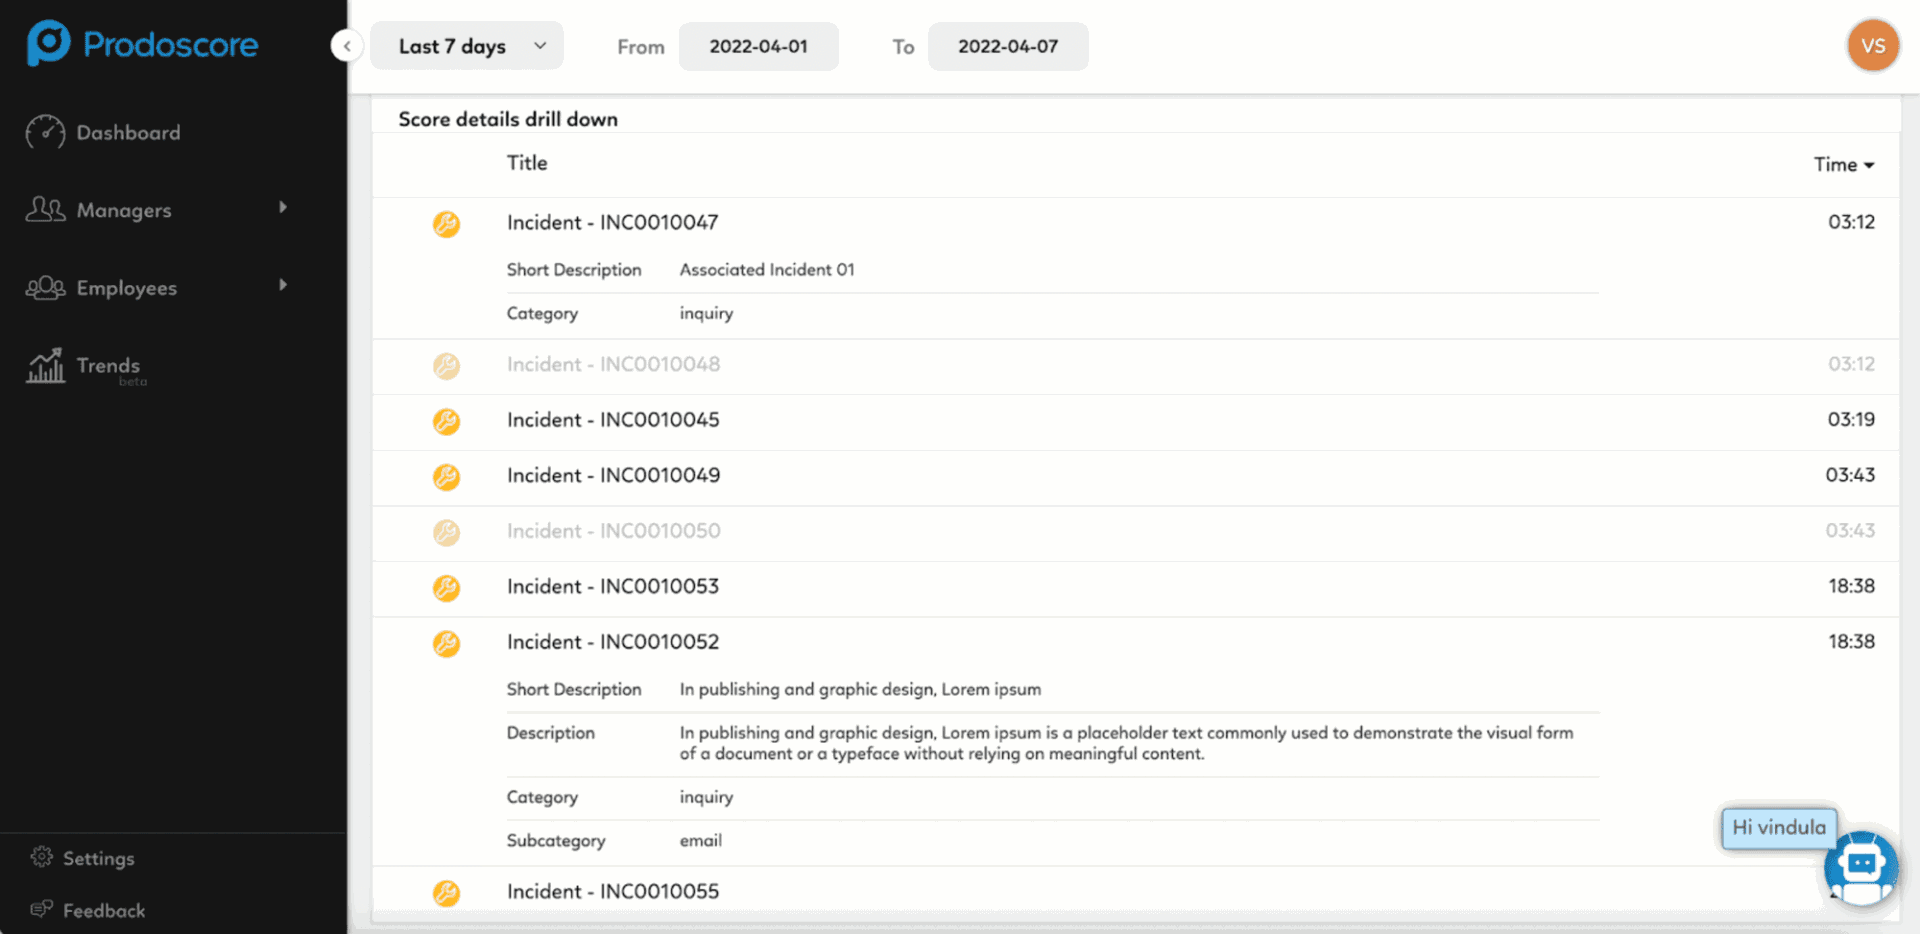Screen dimensions: 1920x934
Task: Click the icon for Incident INC0010055
Action: pyautogui.click(x=446, y=893)
